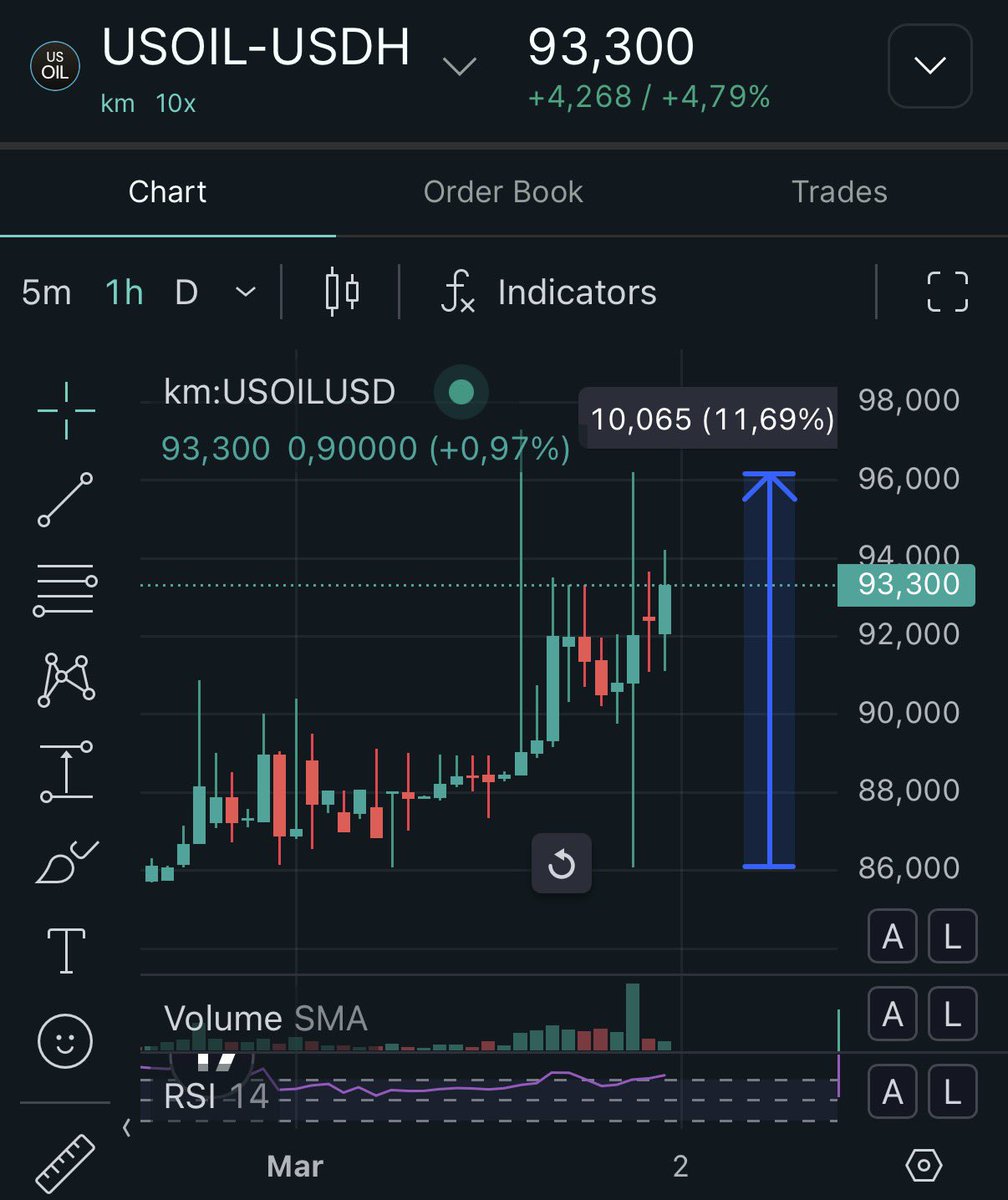
Task: Open candlestick chart style selector
Action: point(342,292)
